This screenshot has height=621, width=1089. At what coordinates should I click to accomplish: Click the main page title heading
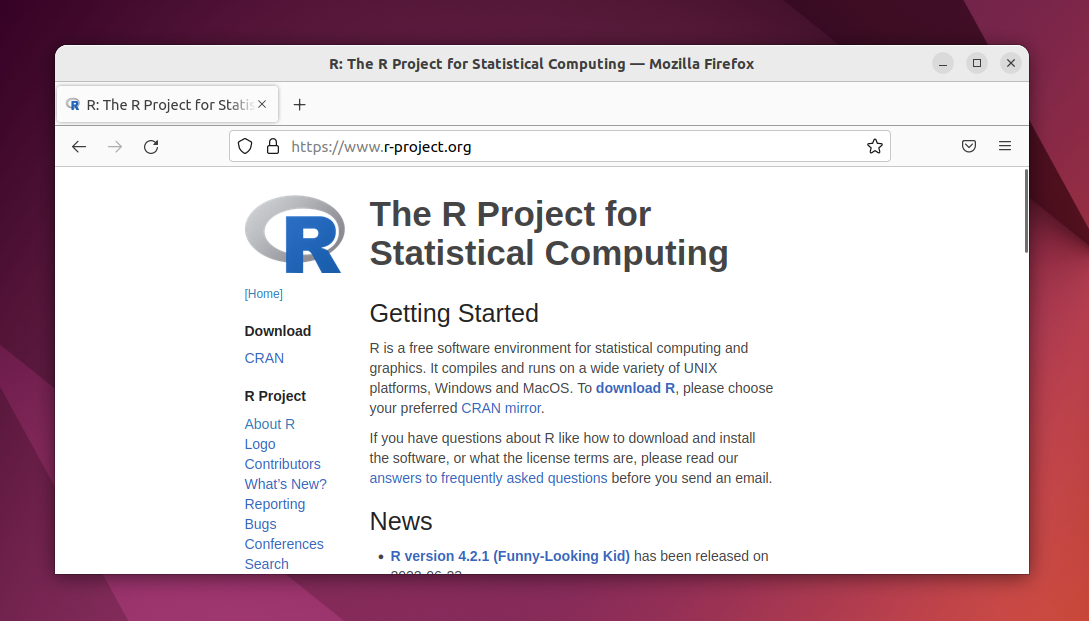coord(549,233)
